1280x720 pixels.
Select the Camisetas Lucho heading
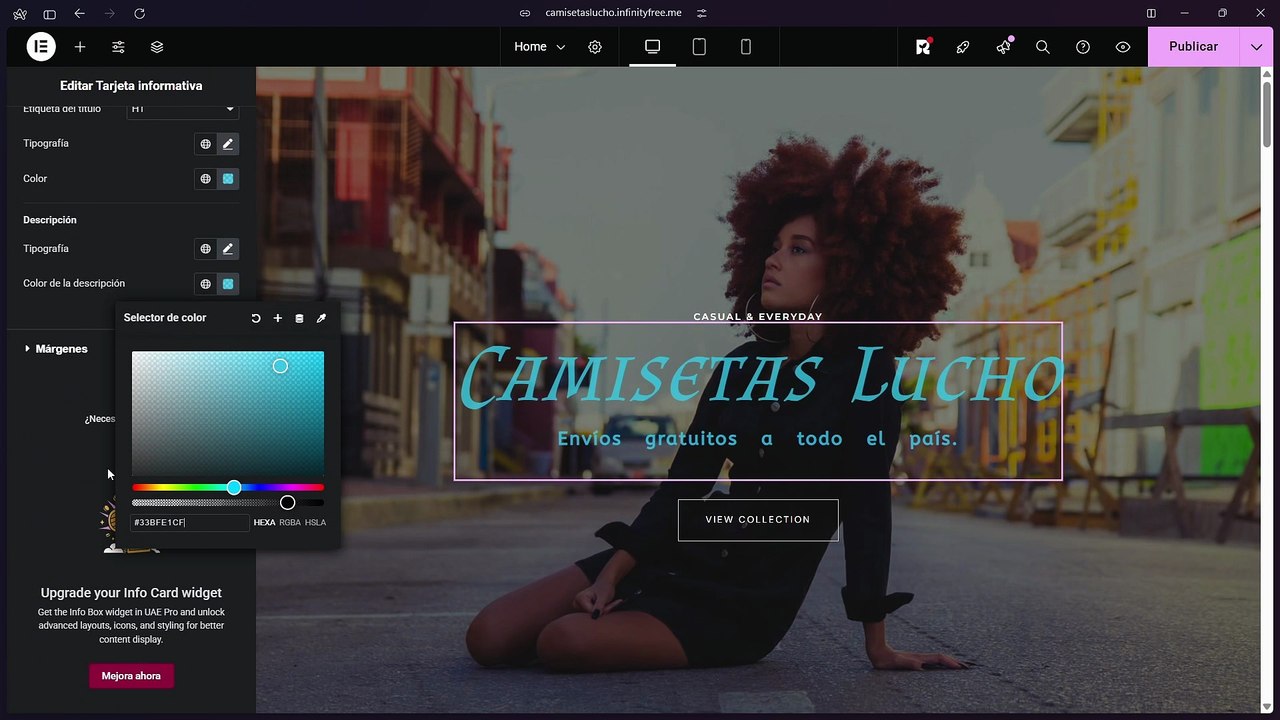(x=760, y=377)
